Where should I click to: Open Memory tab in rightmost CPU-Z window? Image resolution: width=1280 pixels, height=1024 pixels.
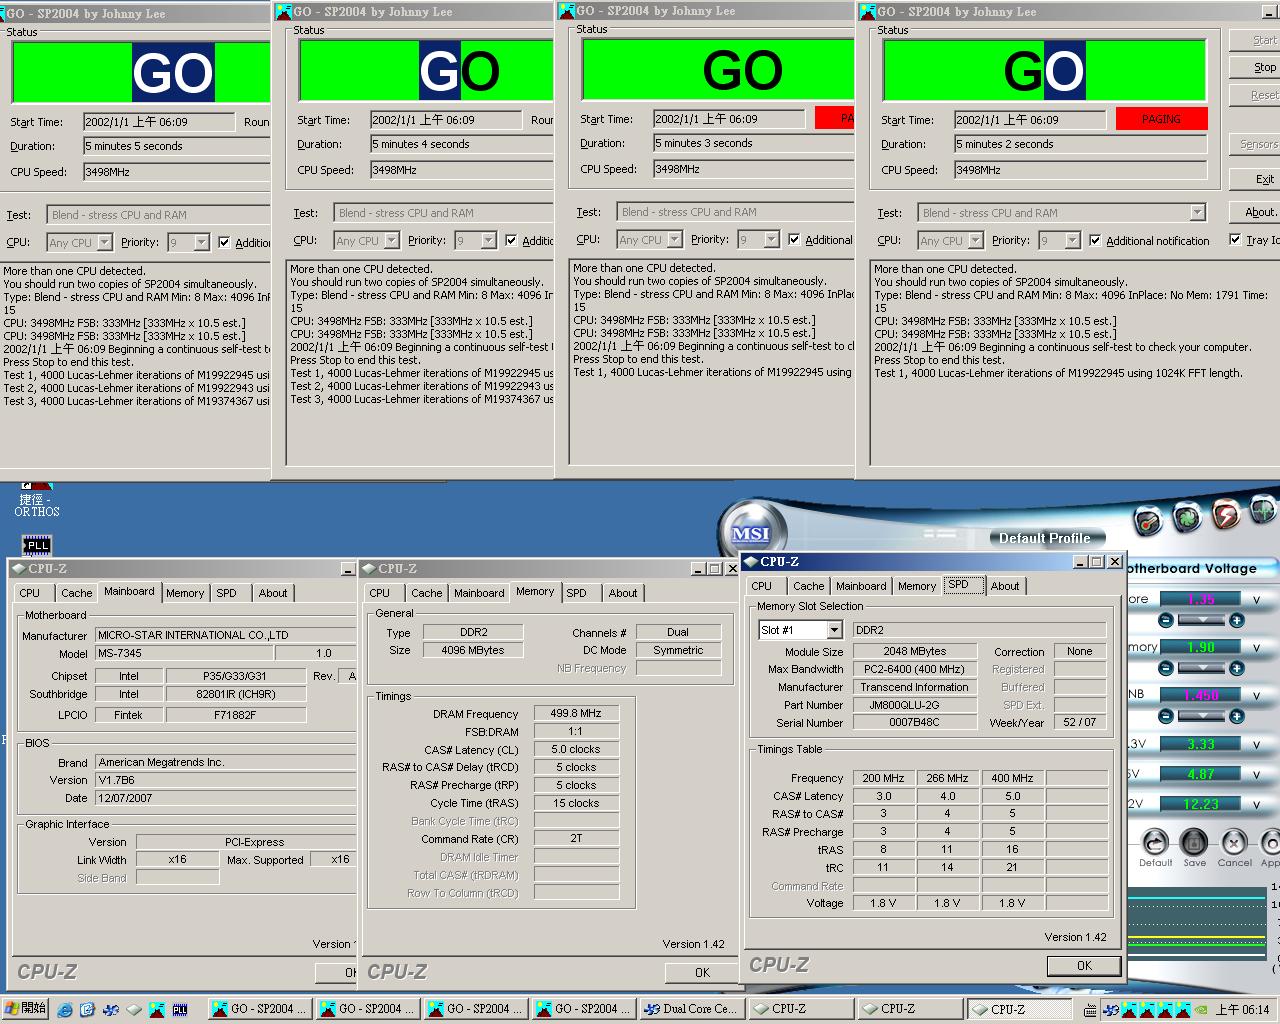tap(917, 586)
